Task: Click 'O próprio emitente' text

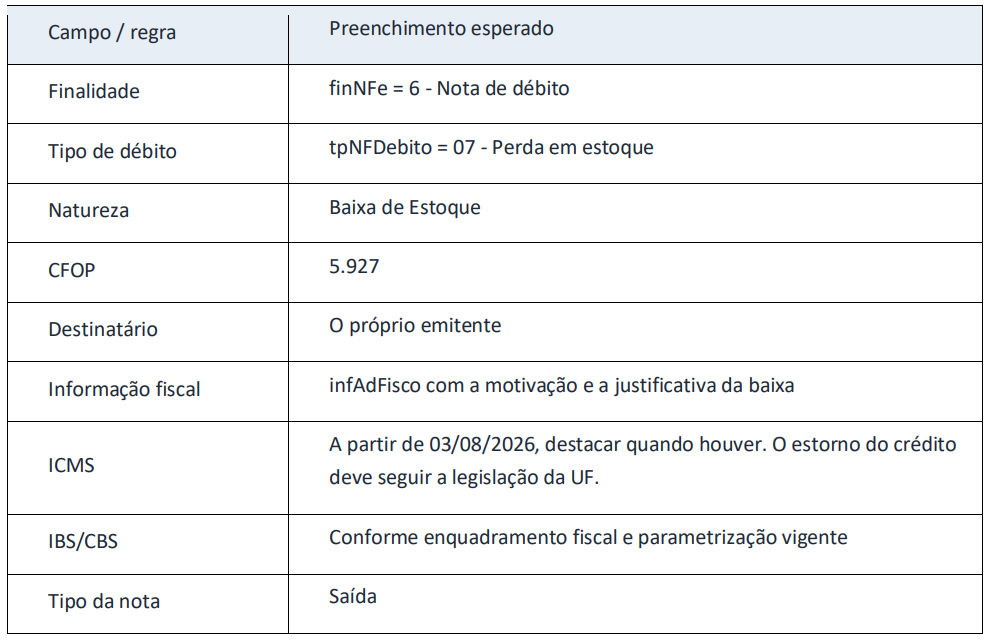Action: click(x=415, y=326)
